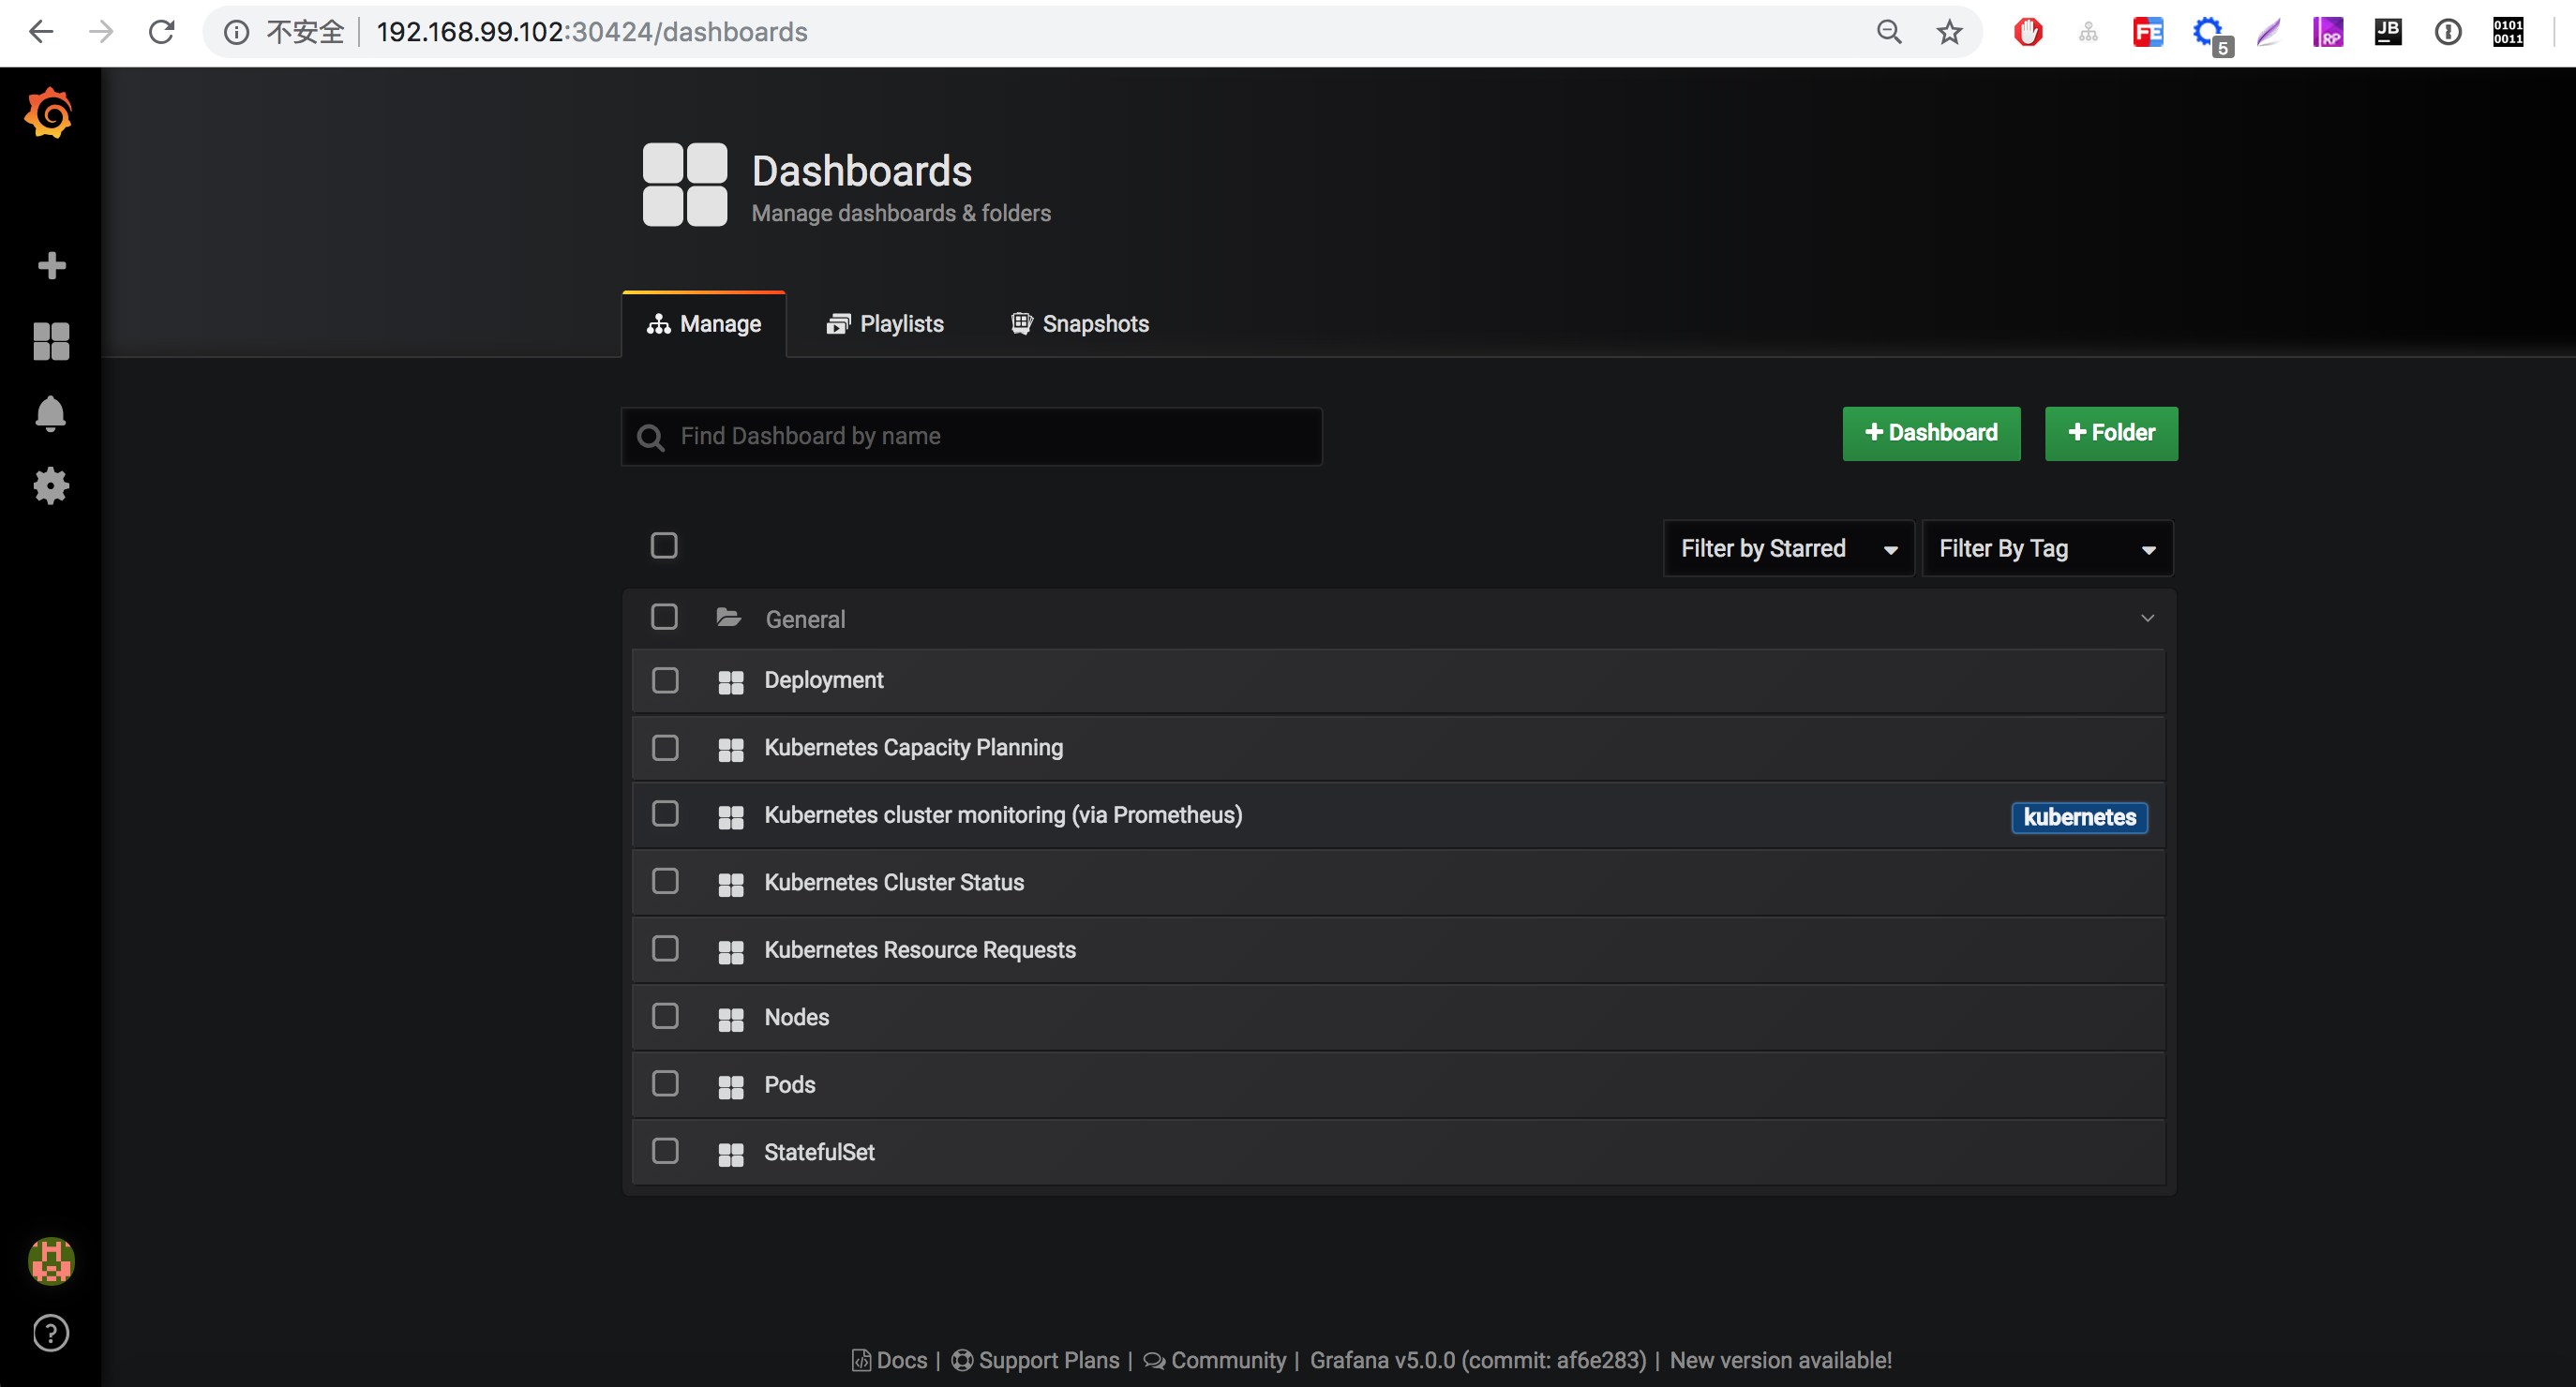2576x1387 pixels.
Task: Open the Configuration gear icon
Action: pos(51,487)
